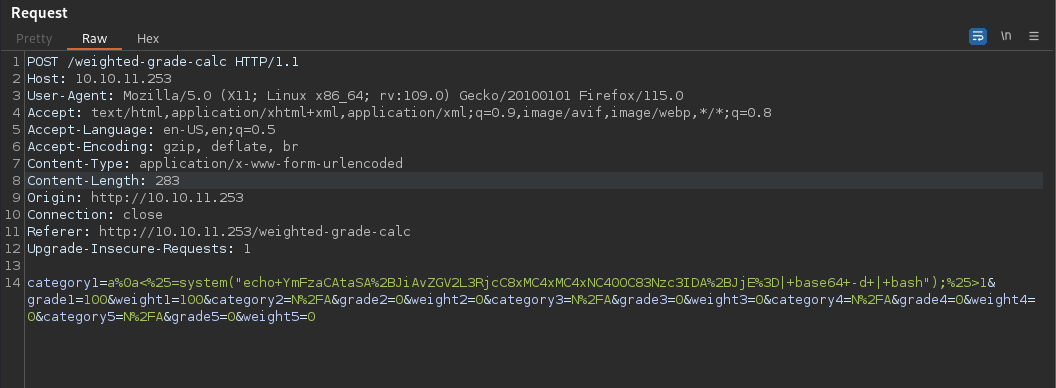Switch to the Hex tab
This screenshot has width=1056, height=388.
148,38
